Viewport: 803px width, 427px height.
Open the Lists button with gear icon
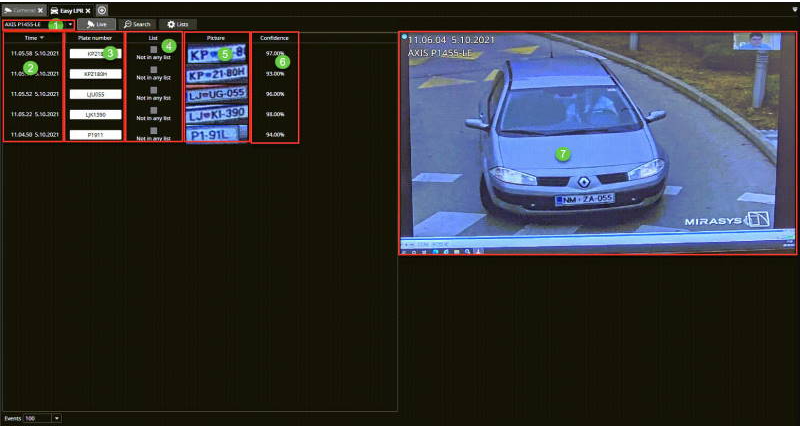[178, 23]
